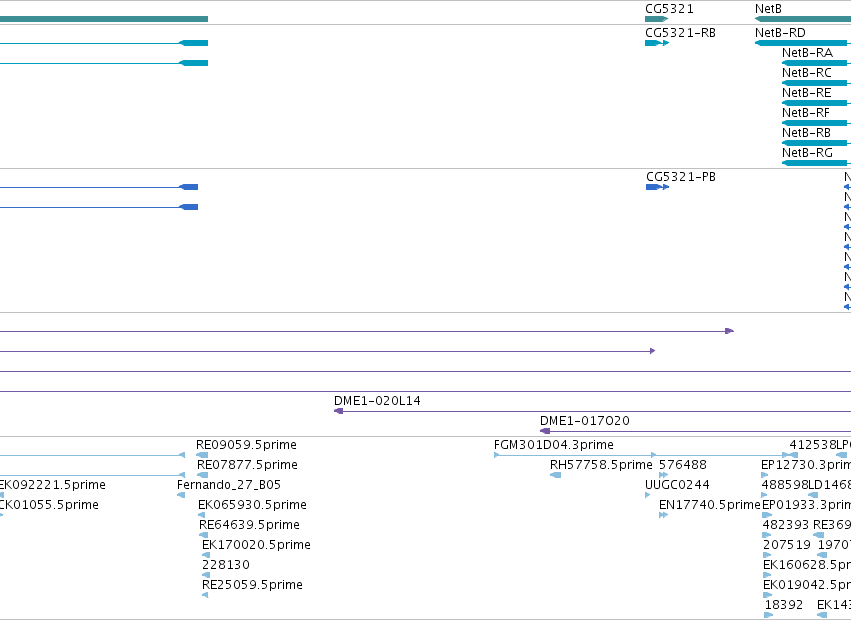Click the CG5321-RB transcript exon glyph
The height and width of the screenshot is (620, 851).
point(657,43)
